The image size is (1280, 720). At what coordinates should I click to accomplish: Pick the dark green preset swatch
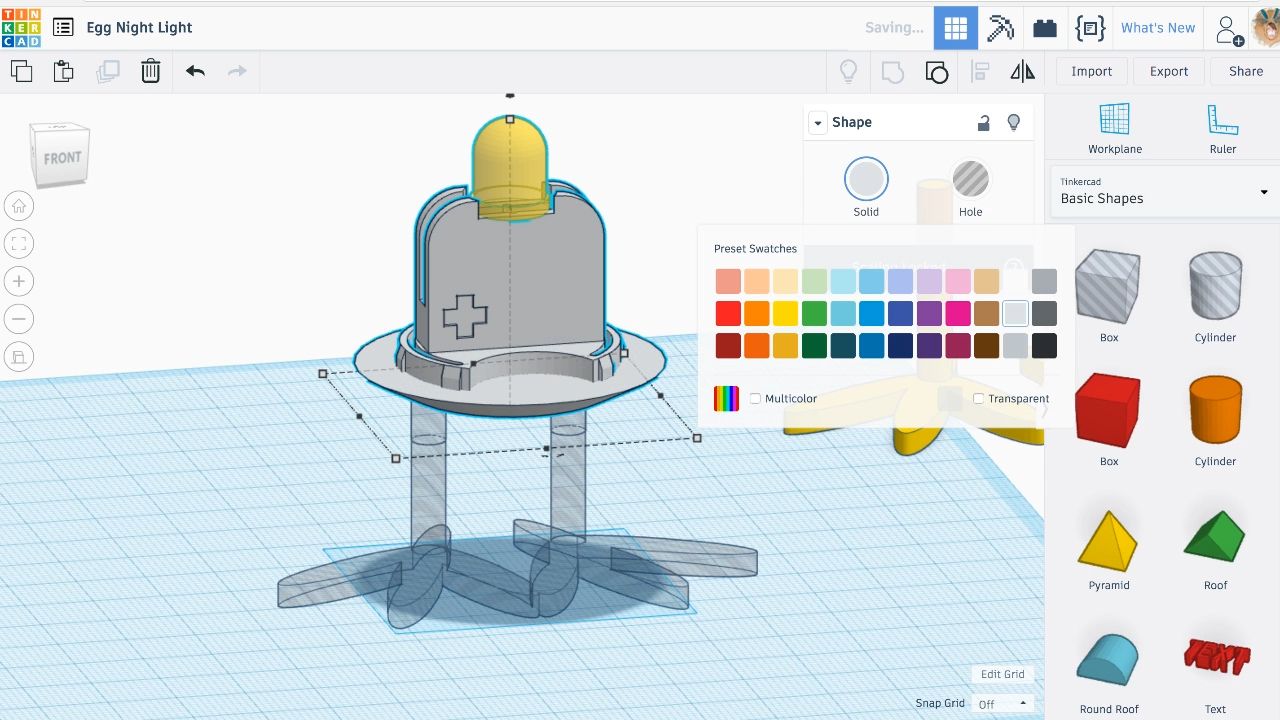[x=814, y=346]
